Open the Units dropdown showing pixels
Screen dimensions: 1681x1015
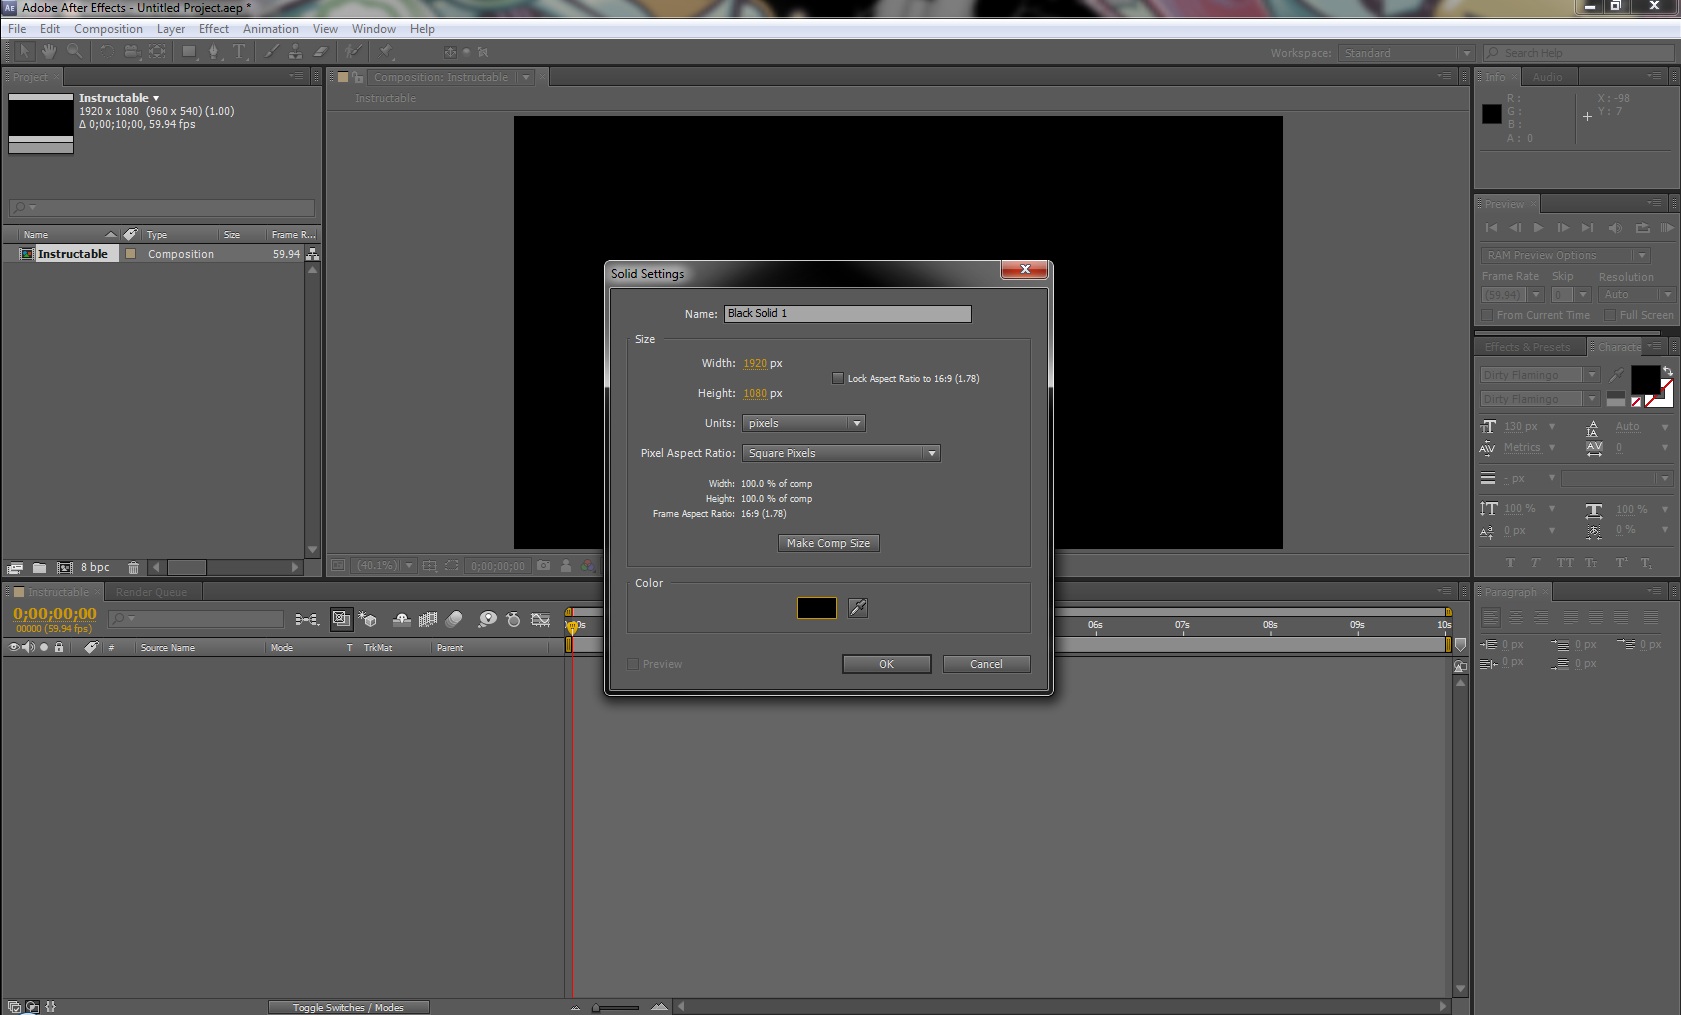(x=803, y=423)
